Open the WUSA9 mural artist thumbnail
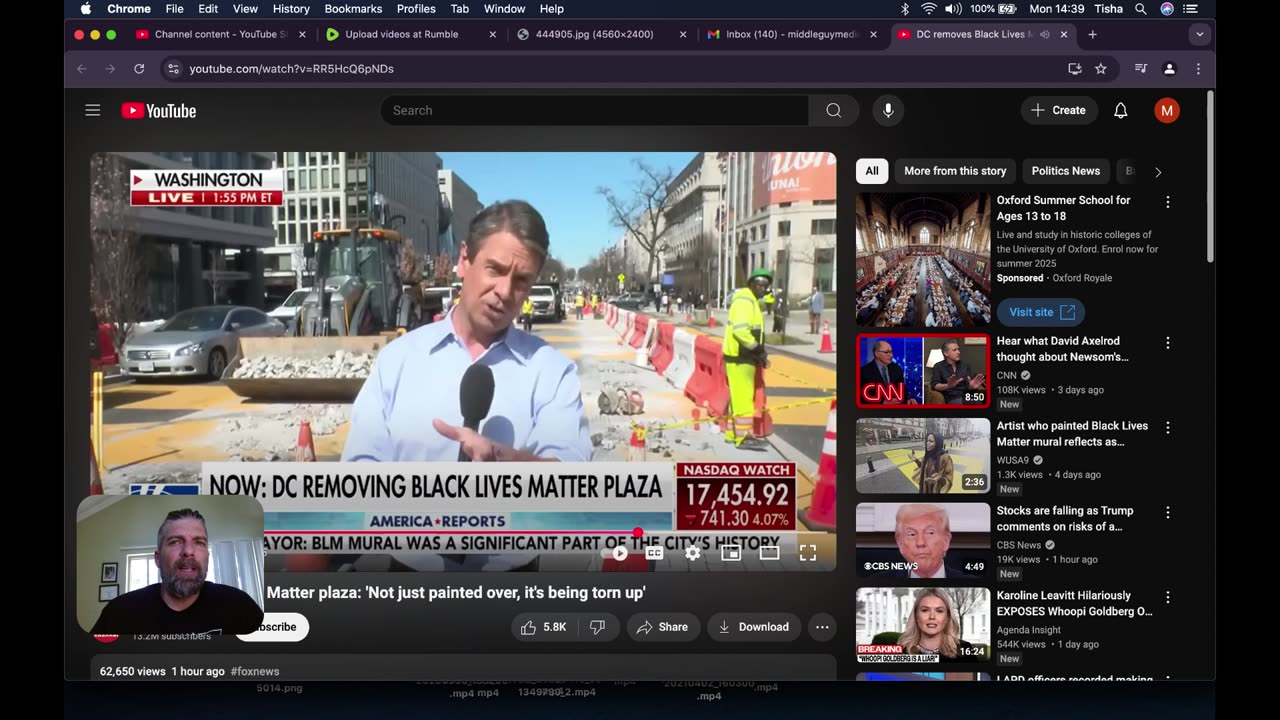 (x=923, y=456)
